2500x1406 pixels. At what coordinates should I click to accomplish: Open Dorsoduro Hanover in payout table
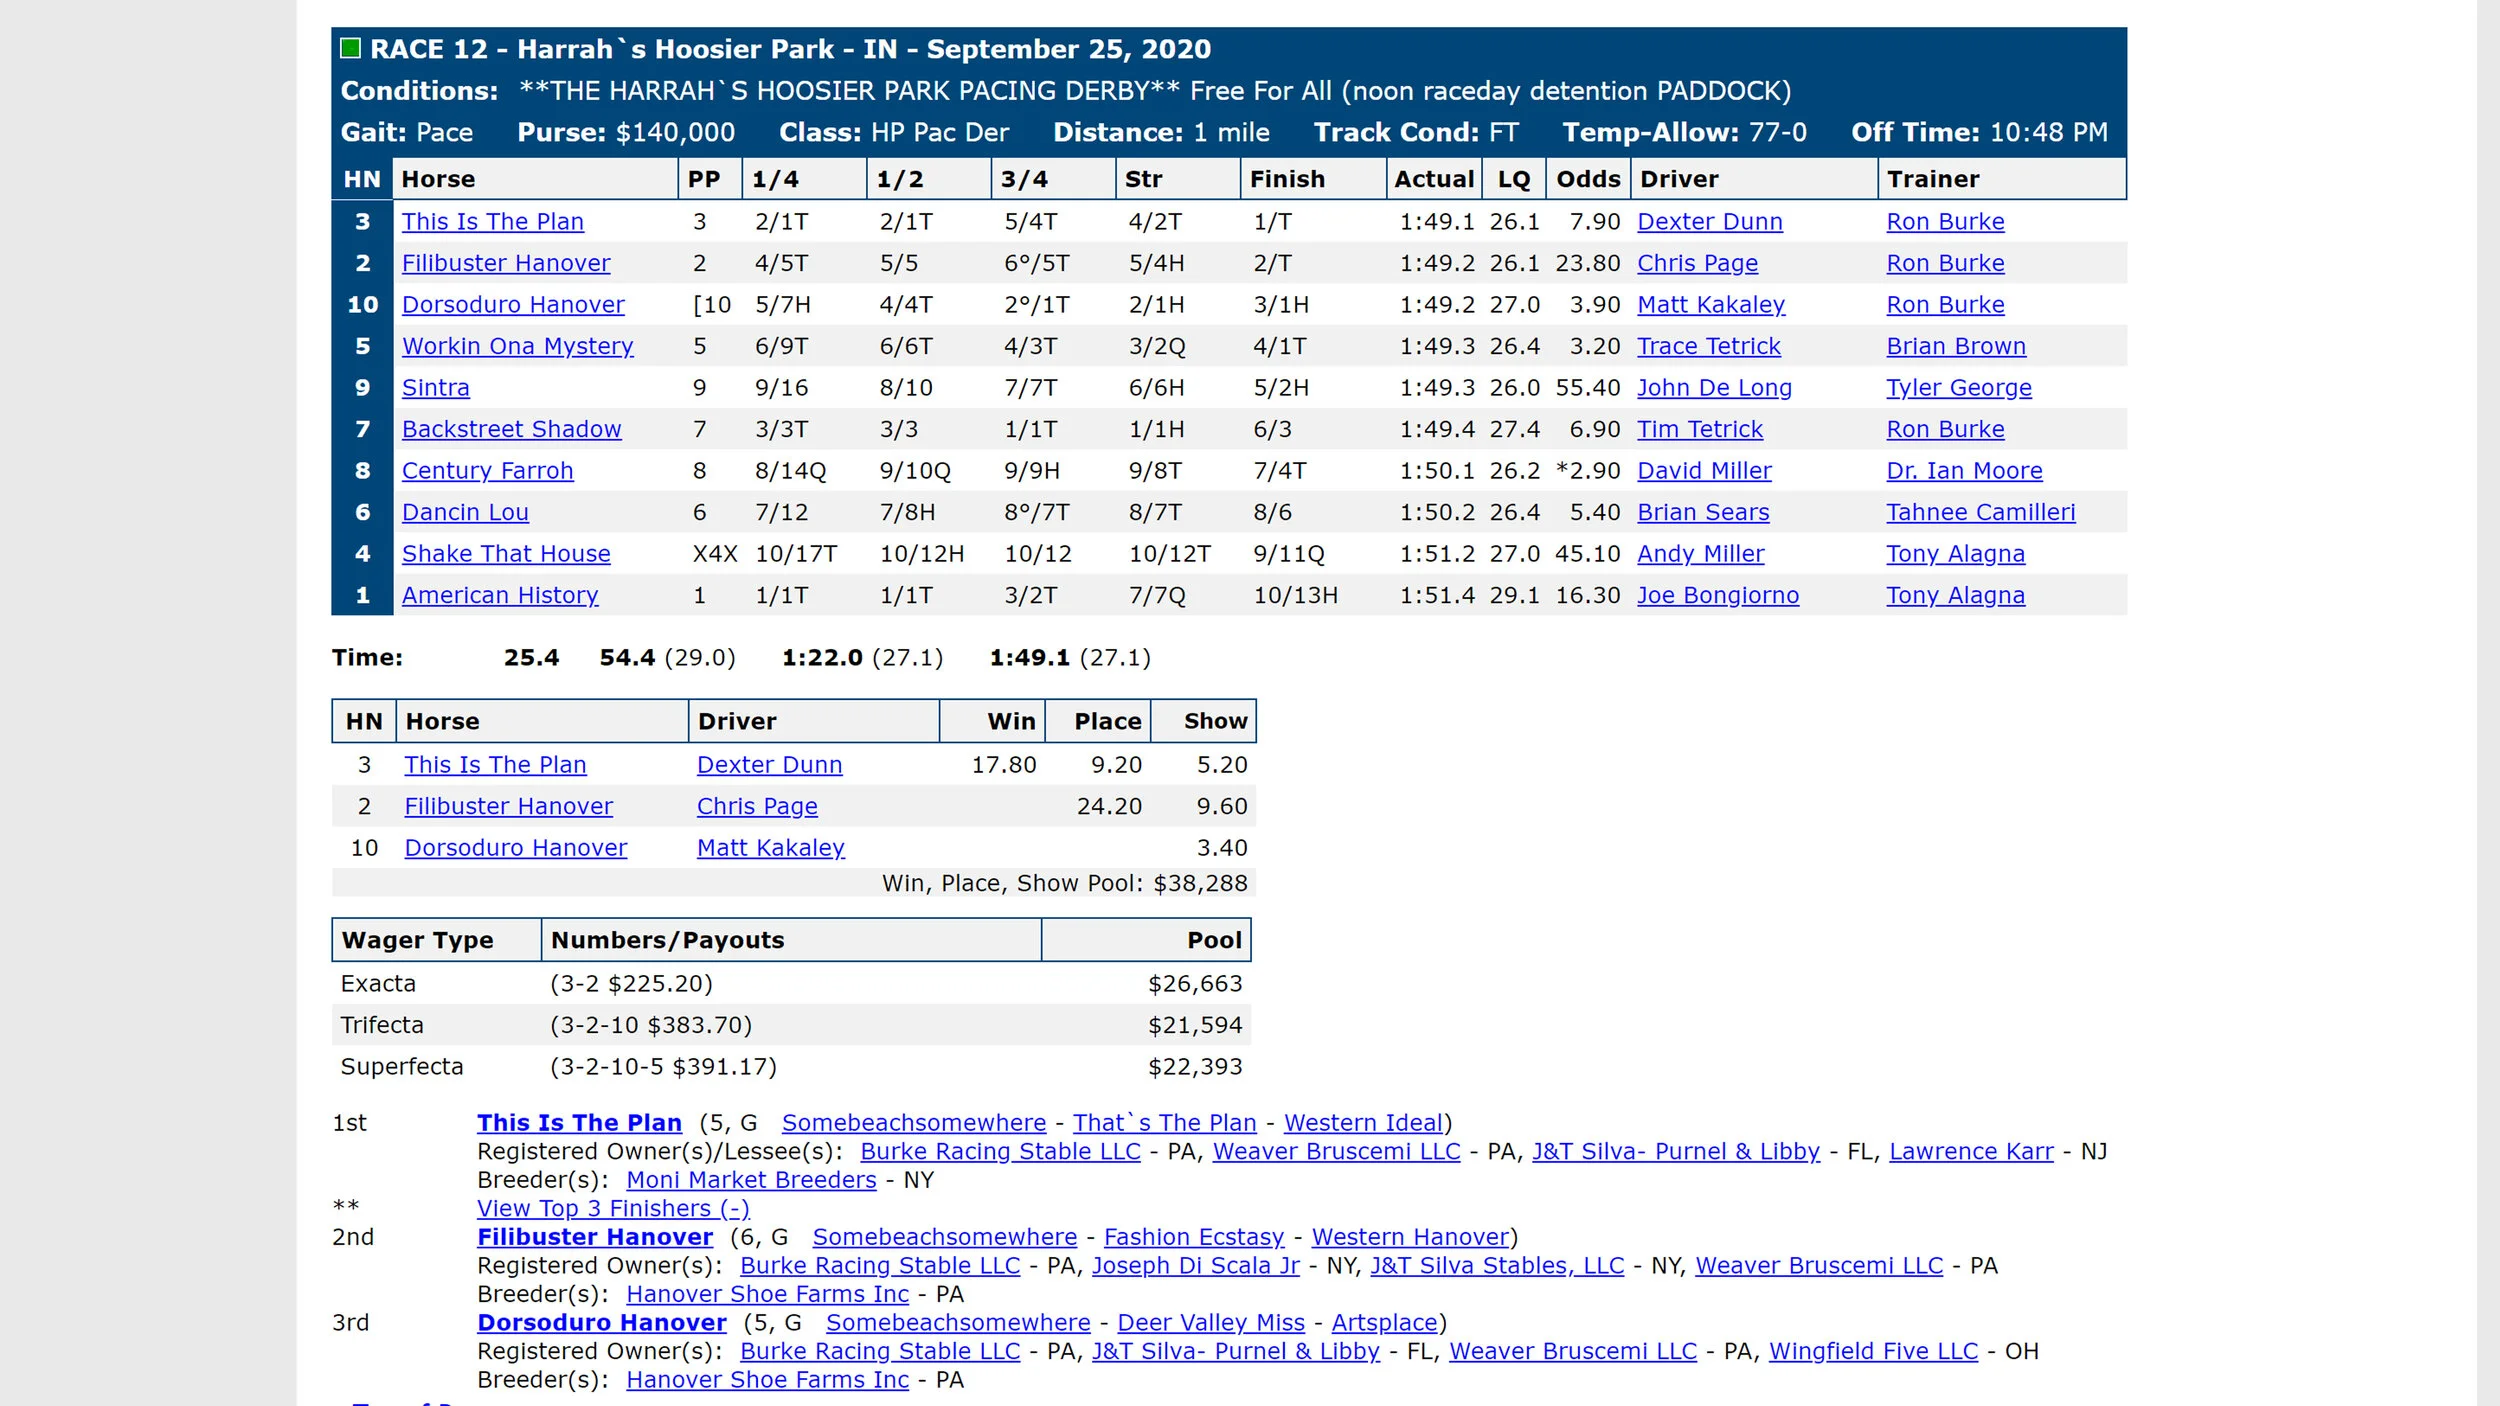(515, 847)
